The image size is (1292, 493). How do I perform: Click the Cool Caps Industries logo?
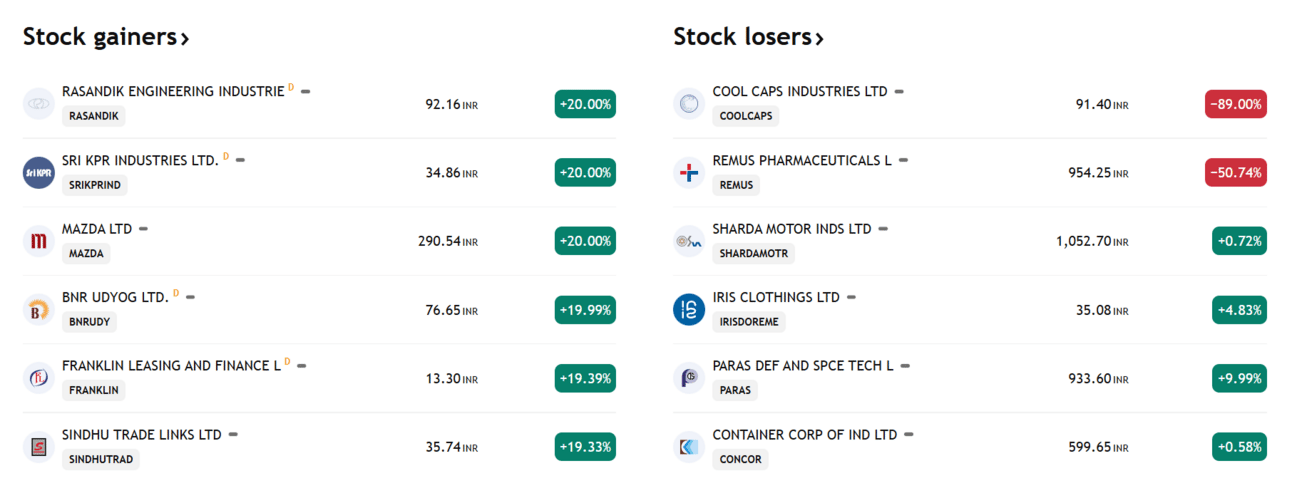coord(689,103)
